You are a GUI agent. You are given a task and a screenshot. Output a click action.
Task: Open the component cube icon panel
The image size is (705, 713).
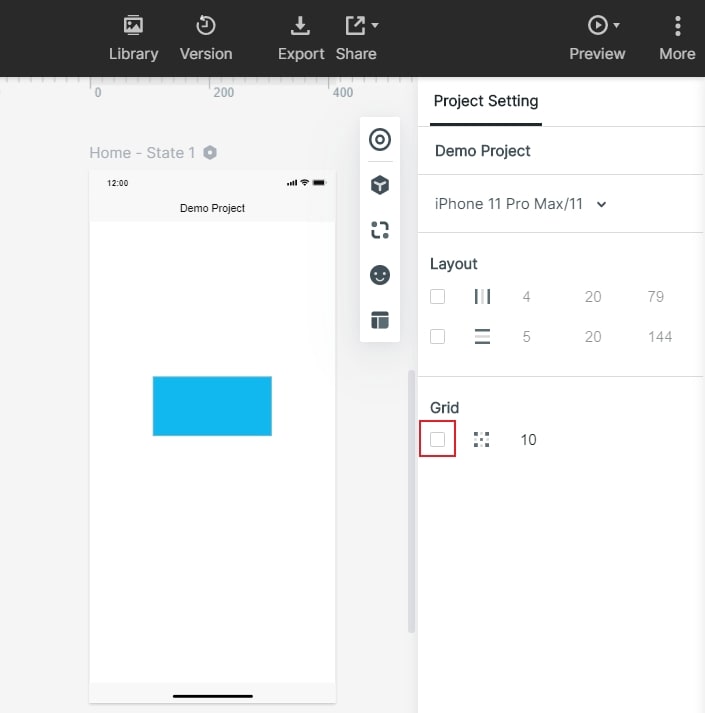380,185
